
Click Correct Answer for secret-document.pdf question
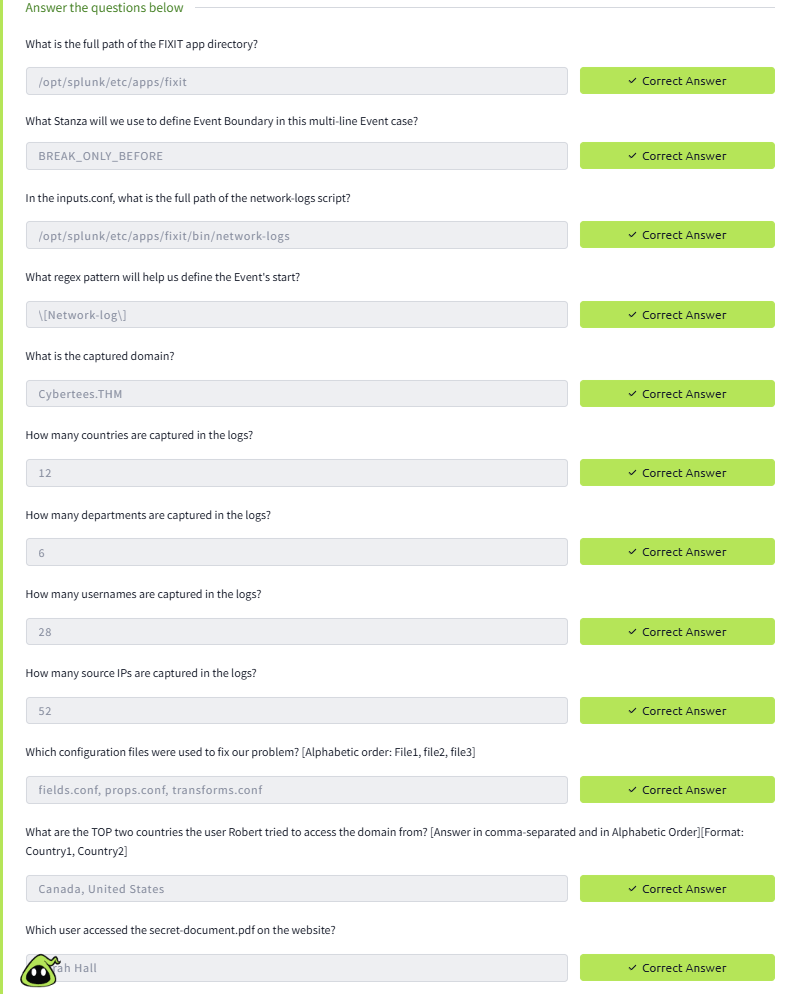677,968
